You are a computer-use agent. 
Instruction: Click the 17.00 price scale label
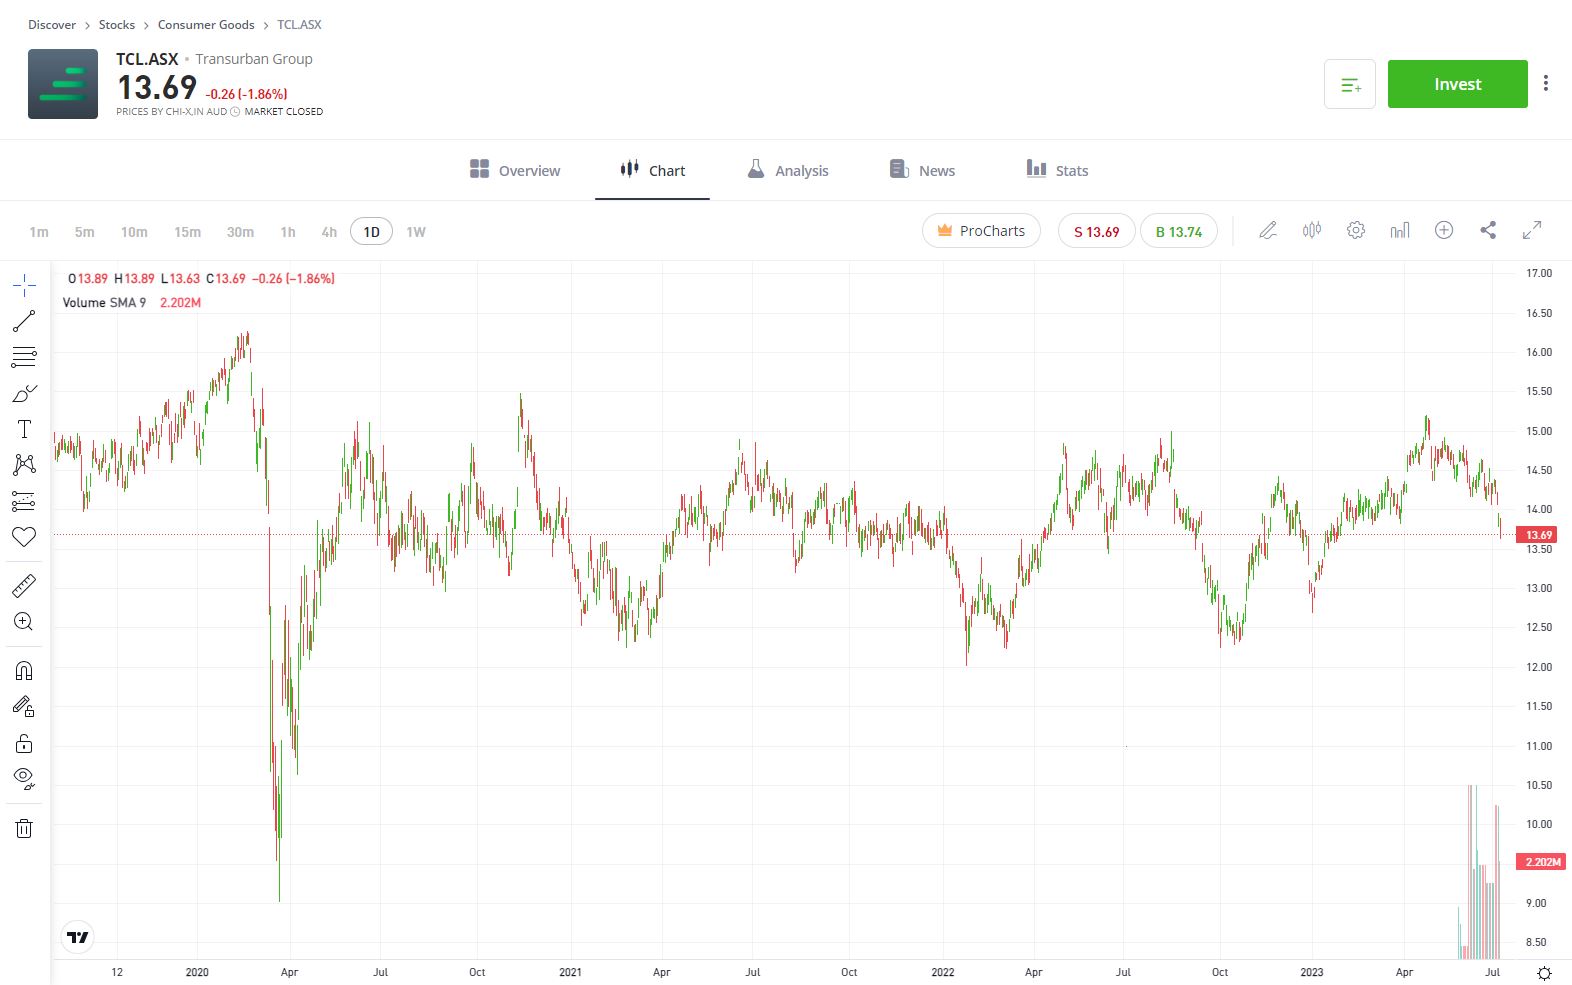click(1539, 273)
